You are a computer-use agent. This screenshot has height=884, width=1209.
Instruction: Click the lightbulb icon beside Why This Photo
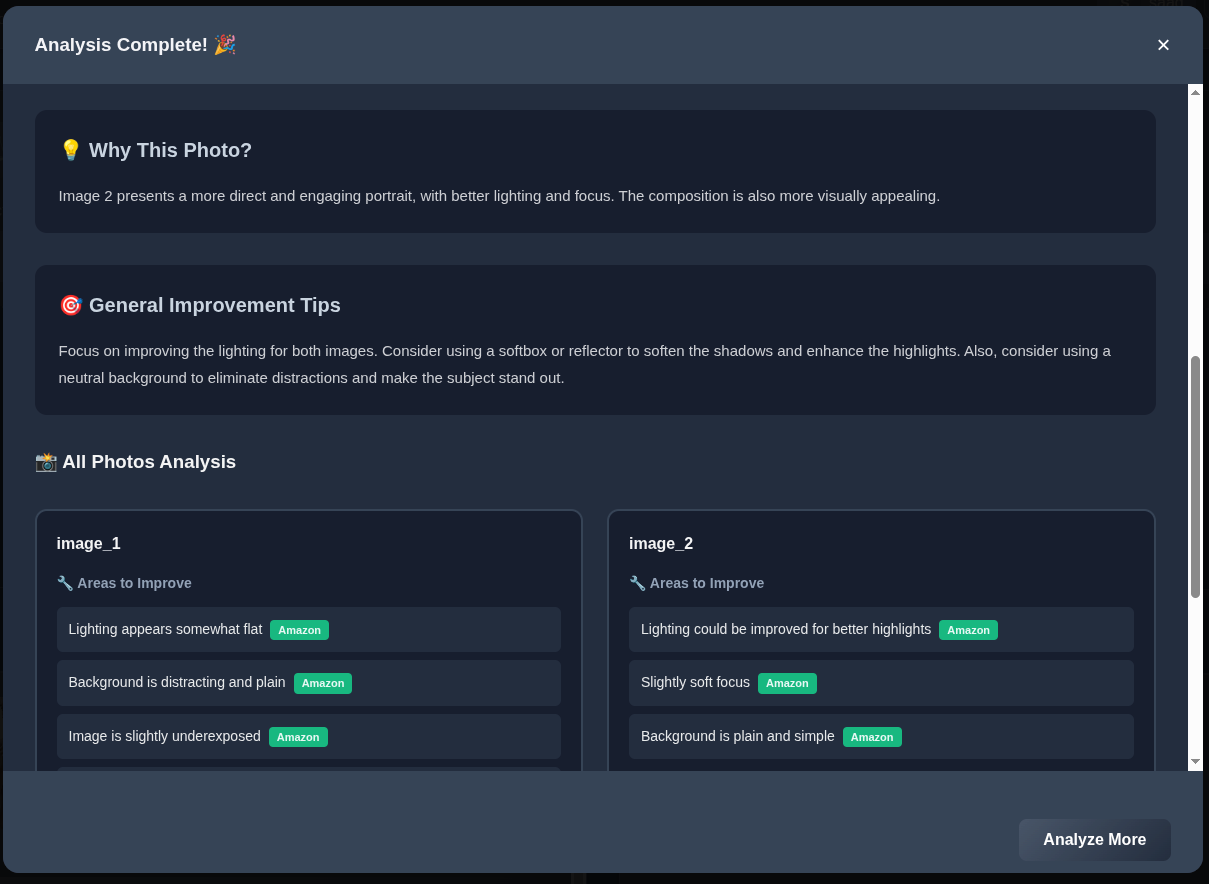(70, 150)
